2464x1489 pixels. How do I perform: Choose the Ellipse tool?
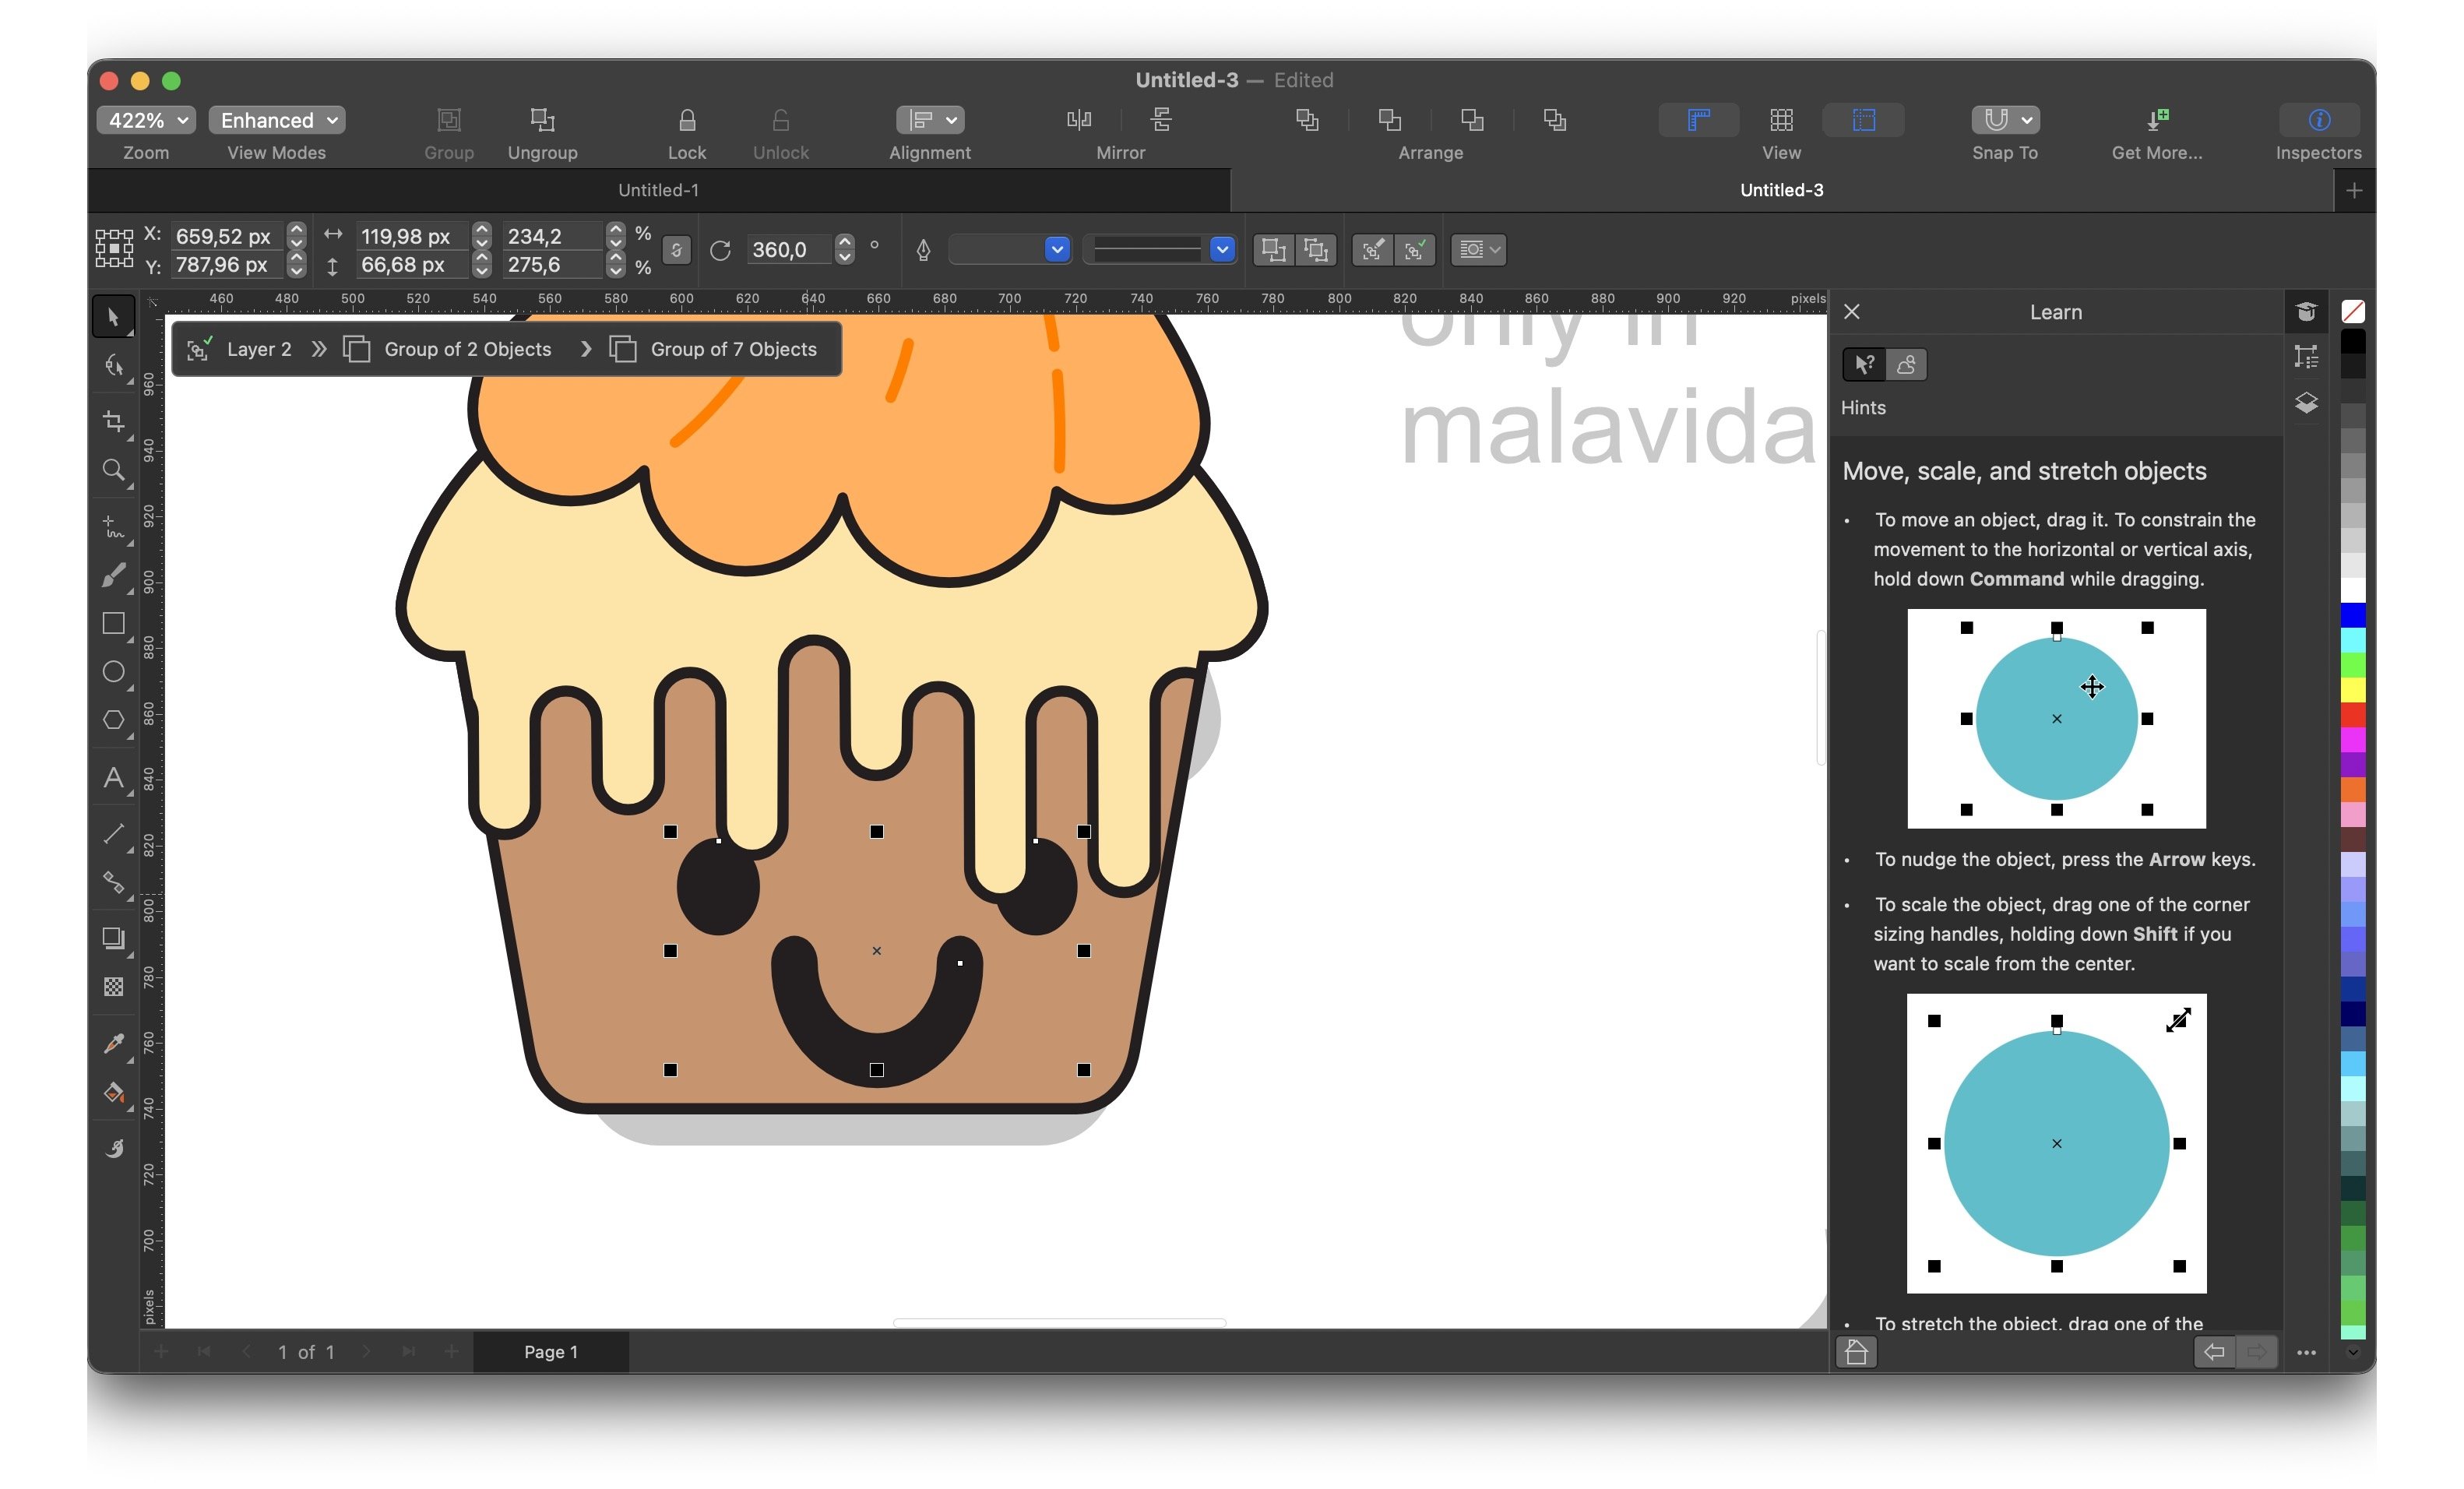coord(113,672)
